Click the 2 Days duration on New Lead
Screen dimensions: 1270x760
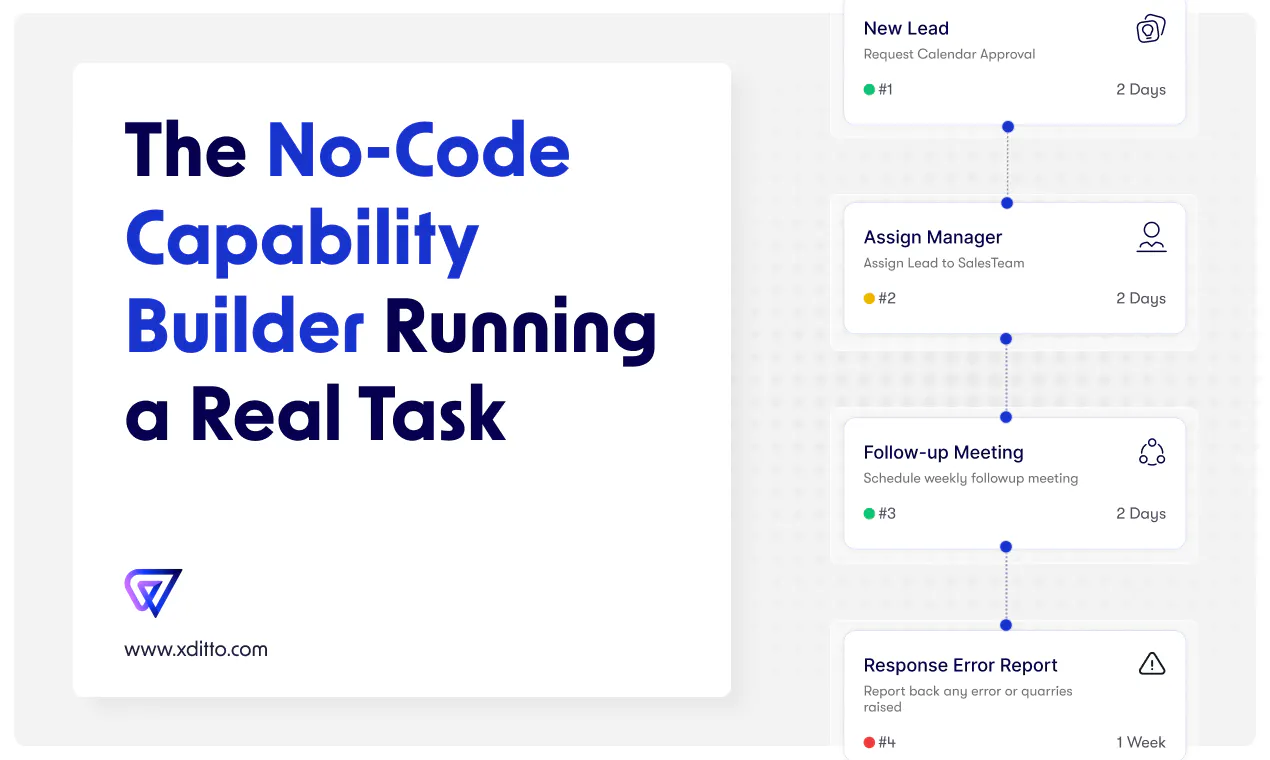pos(1141,89)
